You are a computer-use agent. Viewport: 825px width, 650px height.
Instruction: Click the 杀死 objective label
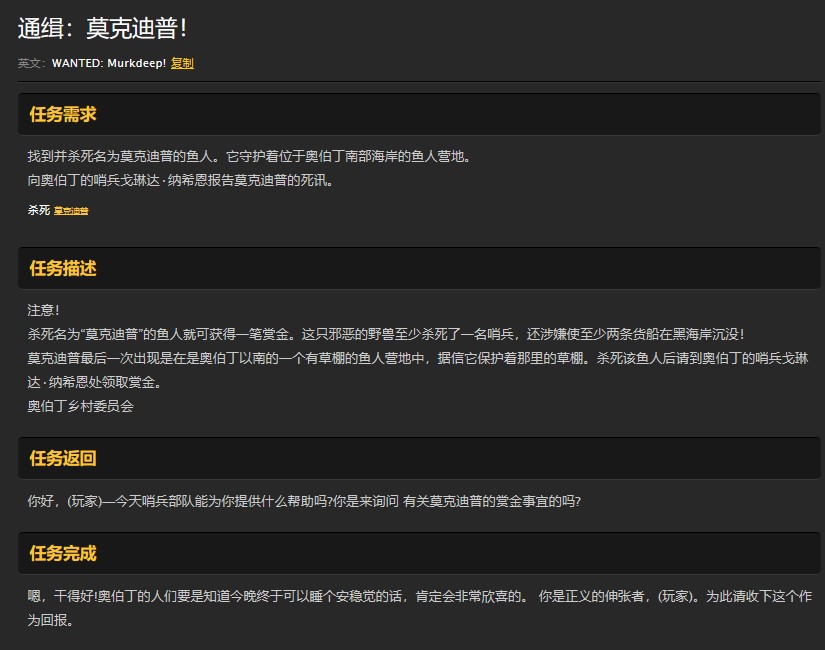tap(37, 211)
